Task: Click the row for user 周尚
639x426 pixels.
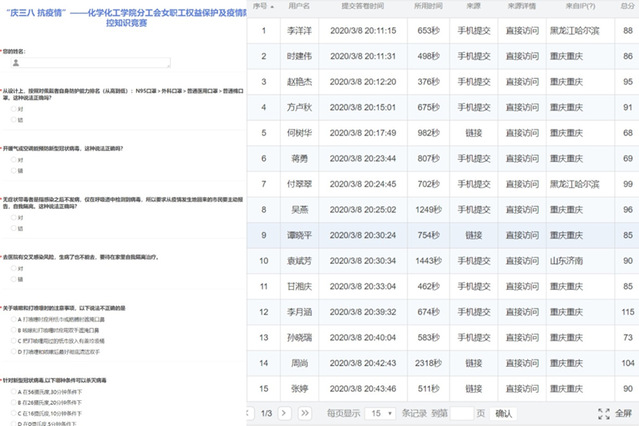Action: (x=298, y=363)
